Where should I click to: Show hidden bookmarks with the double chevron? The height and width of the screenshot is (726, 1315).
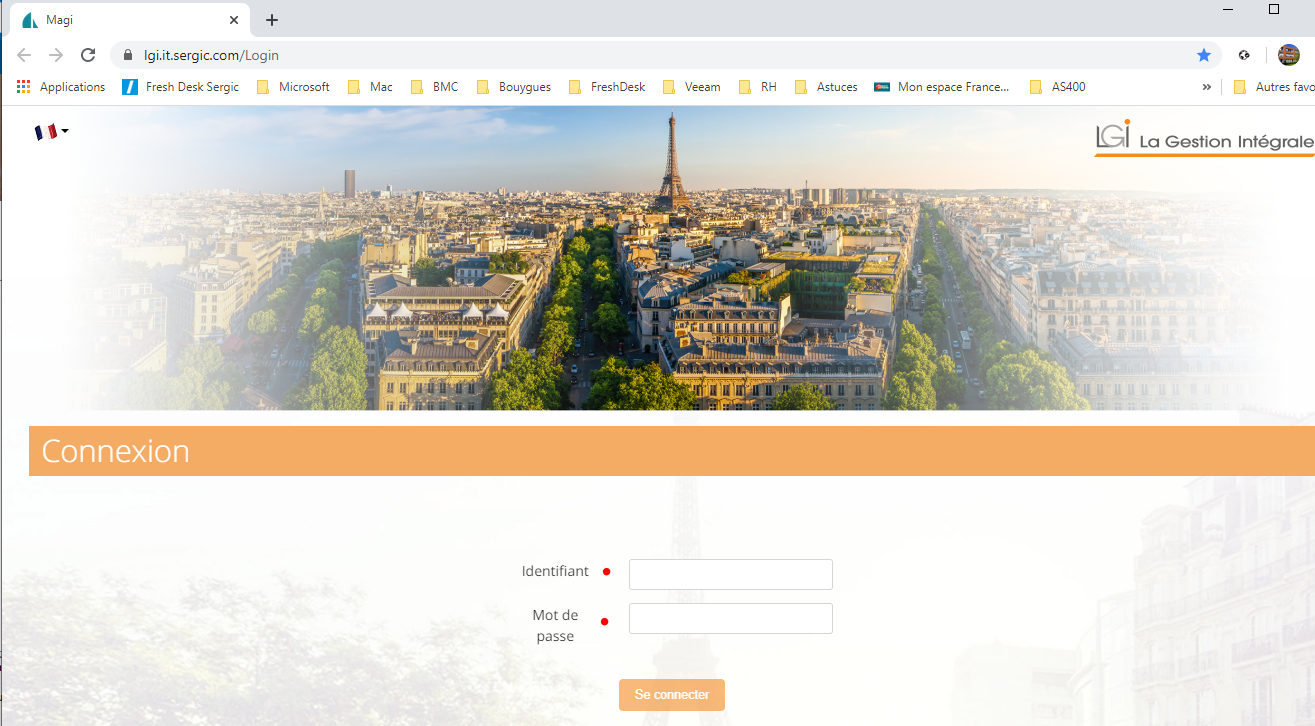pos(1206,87)
